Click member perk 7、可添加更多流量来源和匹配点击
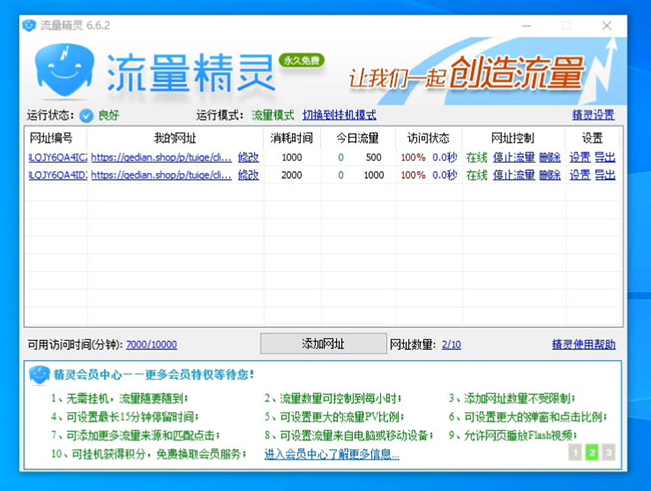 135,435
